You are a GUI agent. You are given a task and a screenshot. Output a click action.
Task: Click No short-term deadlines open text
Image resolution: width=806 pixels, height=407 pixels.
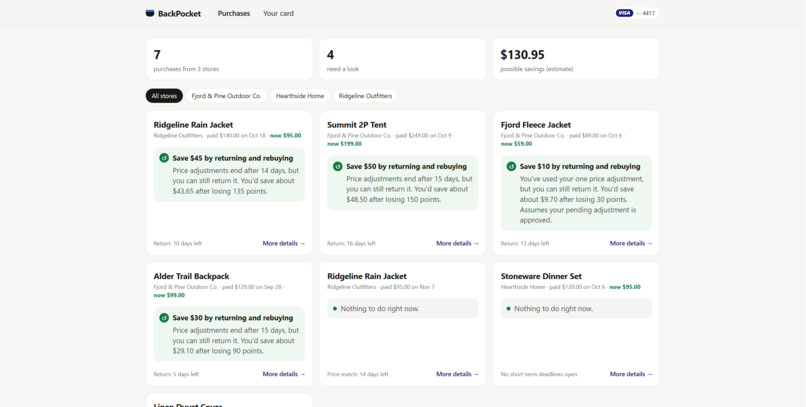(539, 375)
